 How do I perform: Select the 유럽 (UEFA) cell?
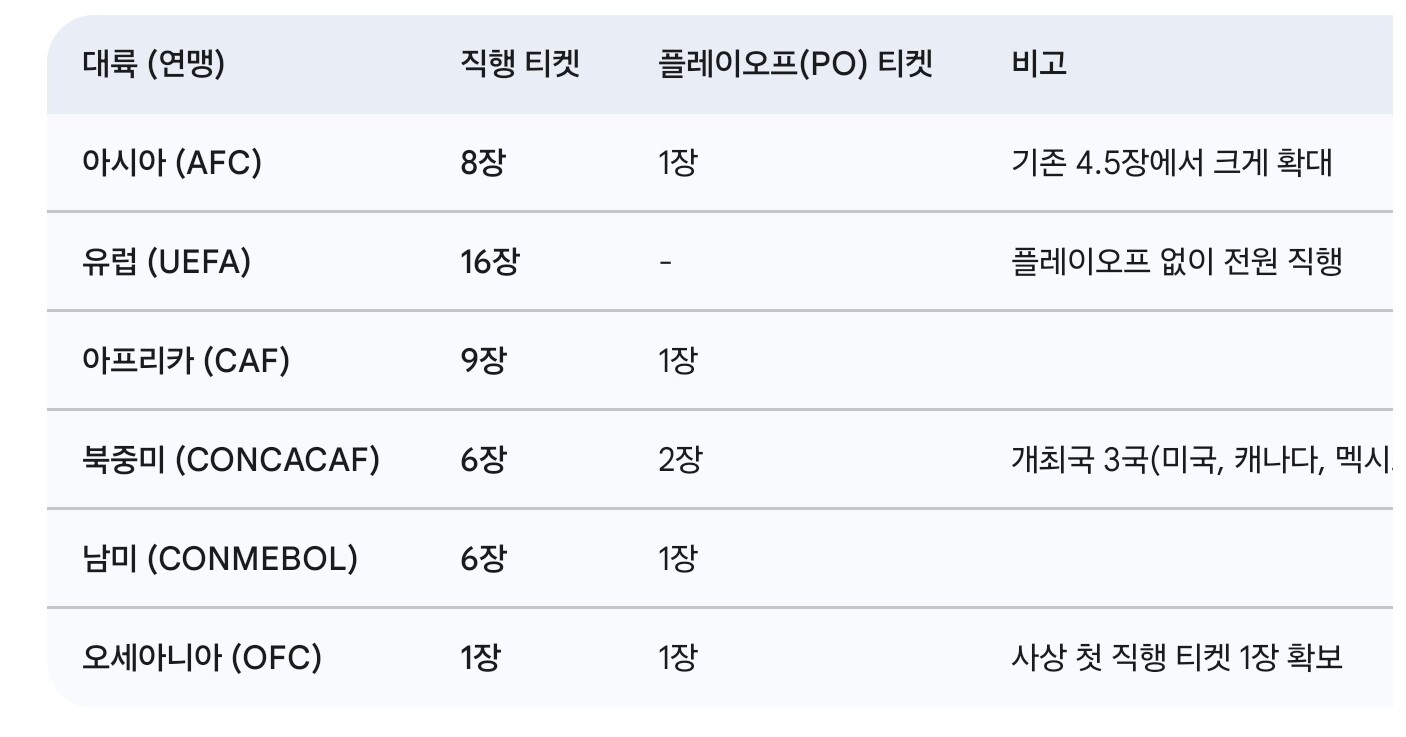click(167, 262)
